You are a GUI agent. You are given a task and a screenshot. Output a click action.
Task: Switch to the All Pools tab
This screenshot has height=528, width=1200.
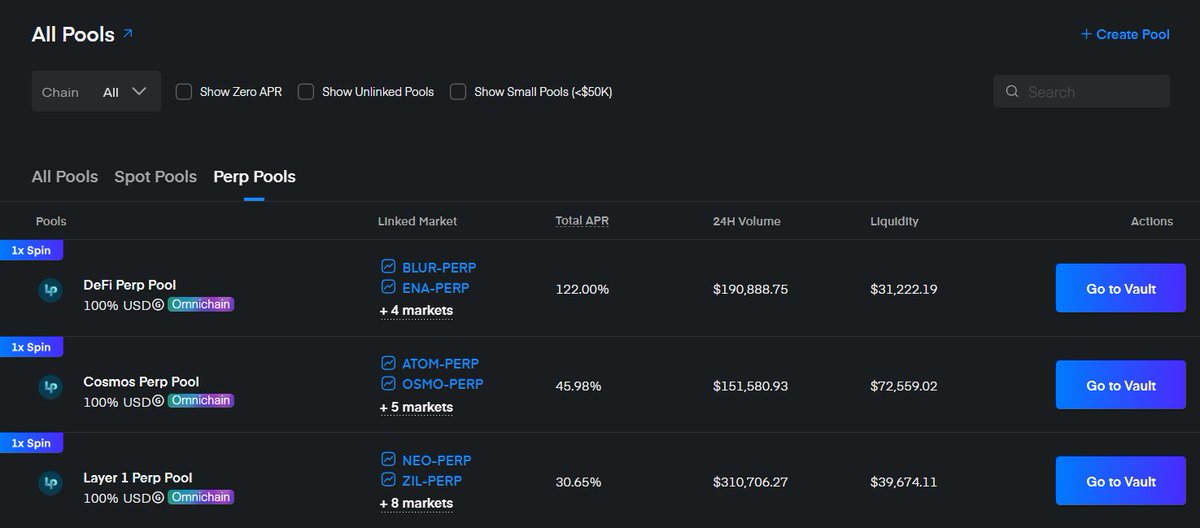click(x=65, y=176)
